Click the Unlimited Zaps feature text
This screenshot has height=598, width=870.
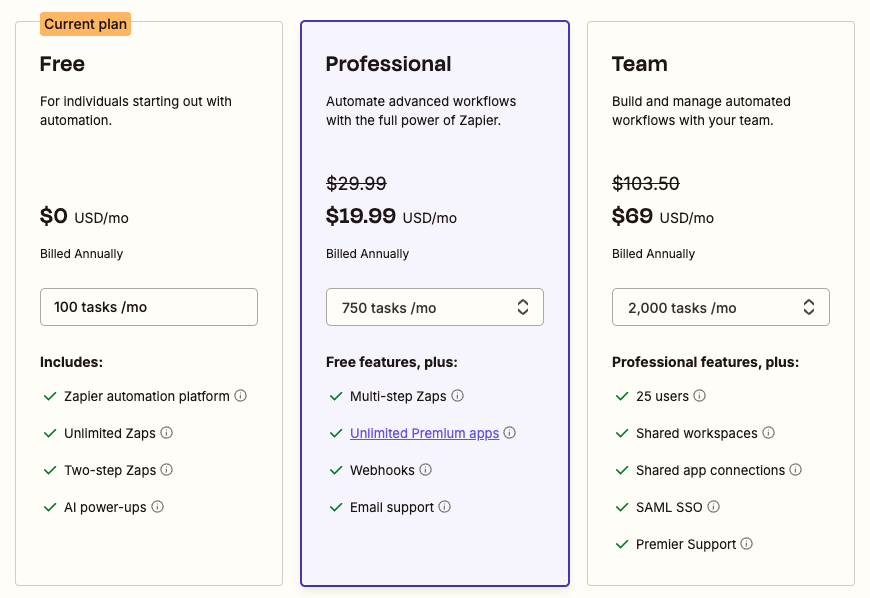click(110, 433)
